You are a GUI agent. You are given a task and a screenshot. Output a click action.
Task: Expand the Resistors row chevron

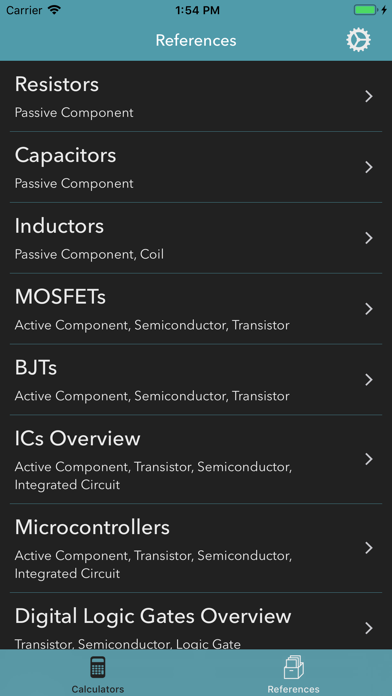click(x=368, y=96)
